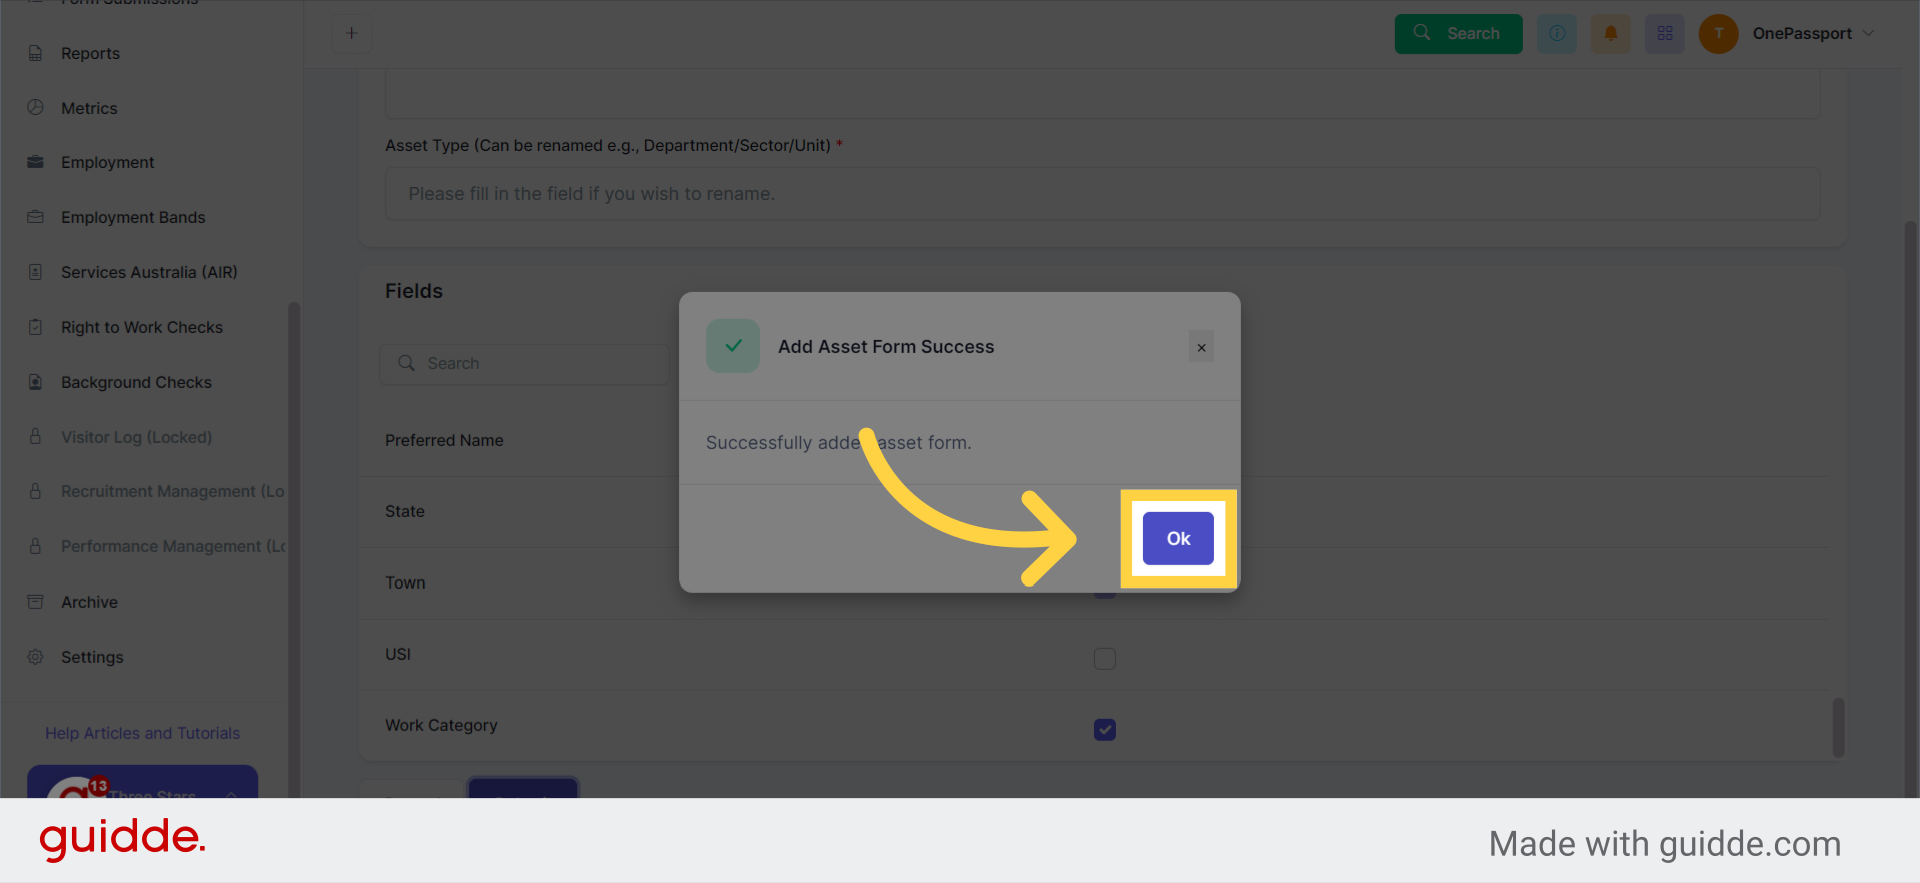Click the info icon in header
The width and height of the screenshot is (1920, 883).
coord(1557,33)
